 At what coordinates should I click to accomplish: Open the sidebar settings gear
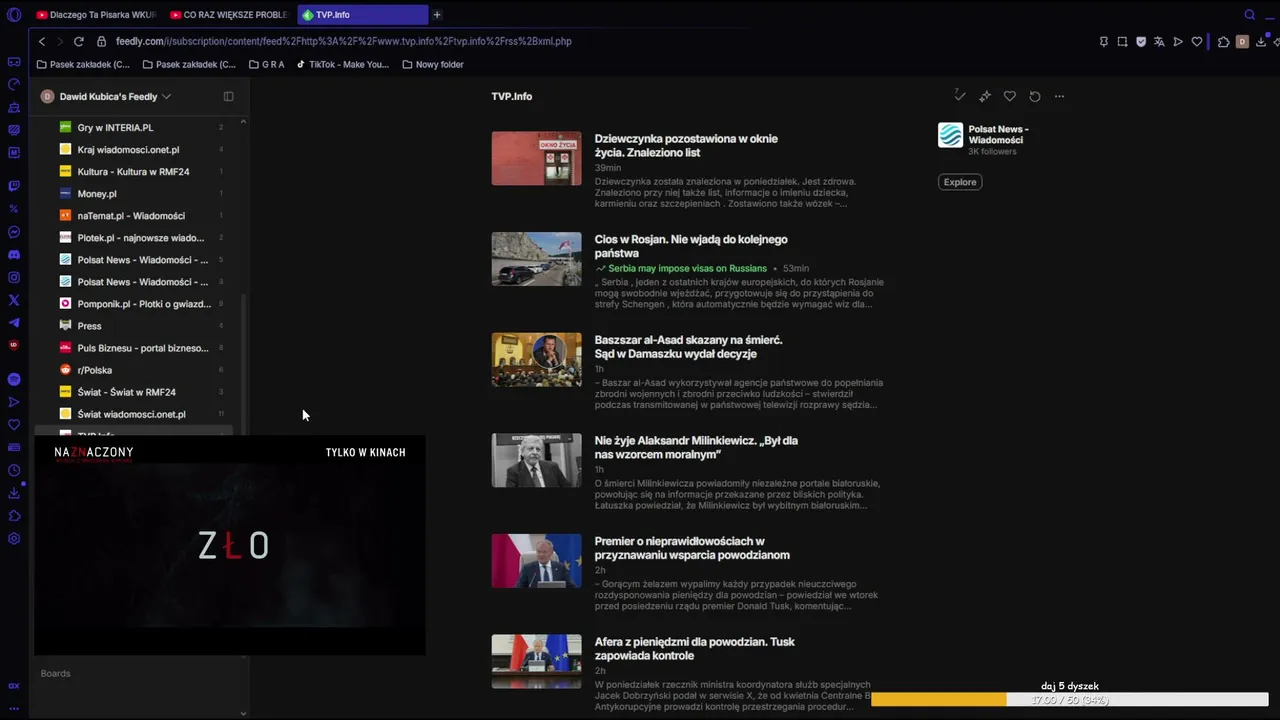click(x=14, y=538)
